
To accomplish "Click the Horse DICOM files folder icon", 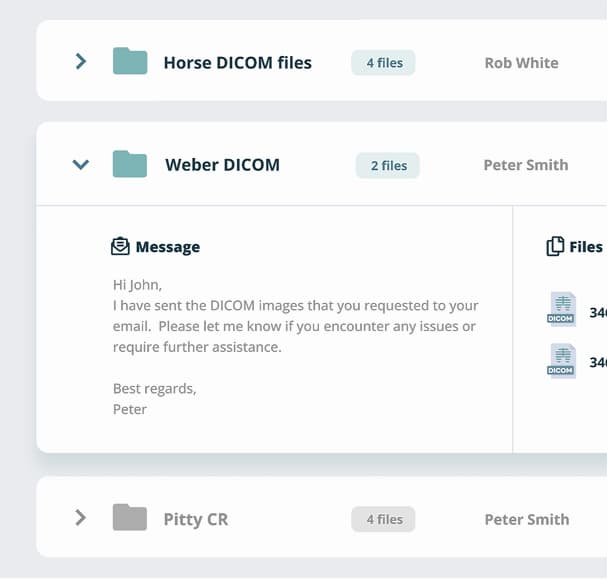I will [130, 61].
